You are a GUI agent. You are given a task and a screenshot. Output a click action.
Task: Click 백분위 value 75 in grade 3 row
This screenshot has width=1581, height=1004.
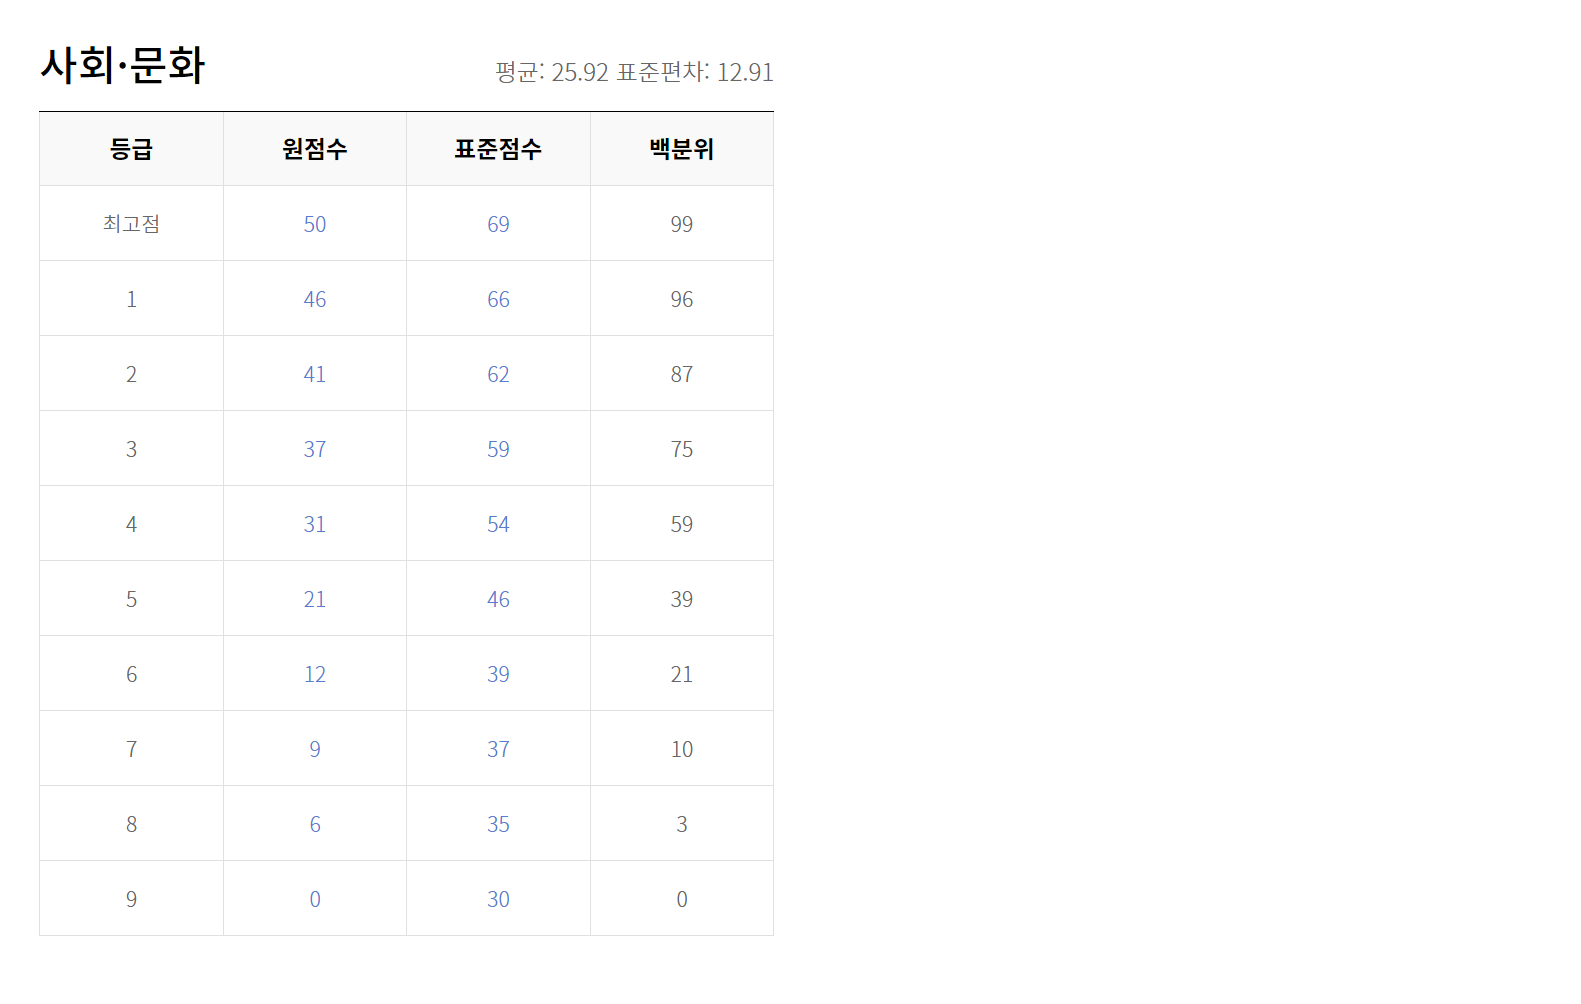[682, 449]
